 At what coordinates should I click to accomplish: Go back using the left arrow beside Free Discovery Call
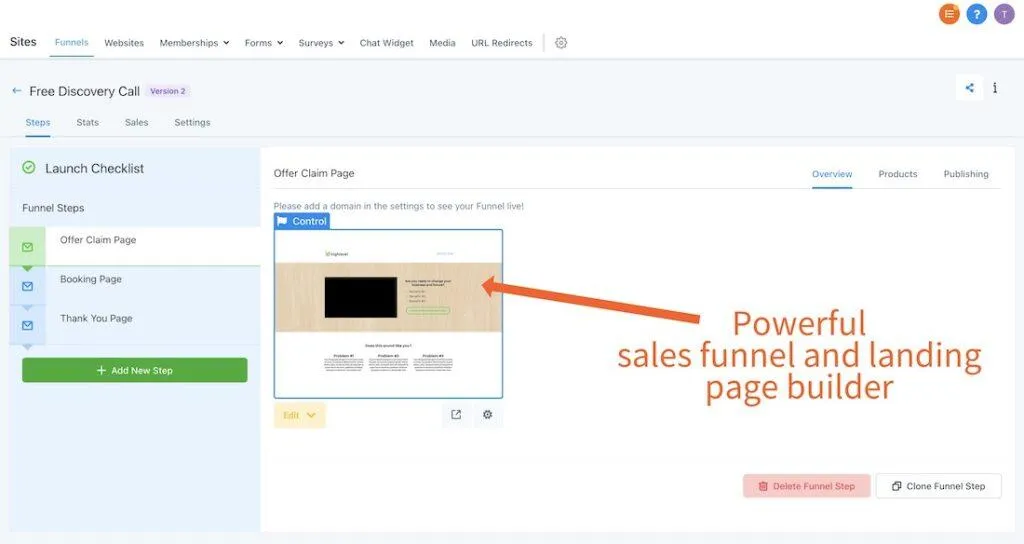click(x=16, y=91)
